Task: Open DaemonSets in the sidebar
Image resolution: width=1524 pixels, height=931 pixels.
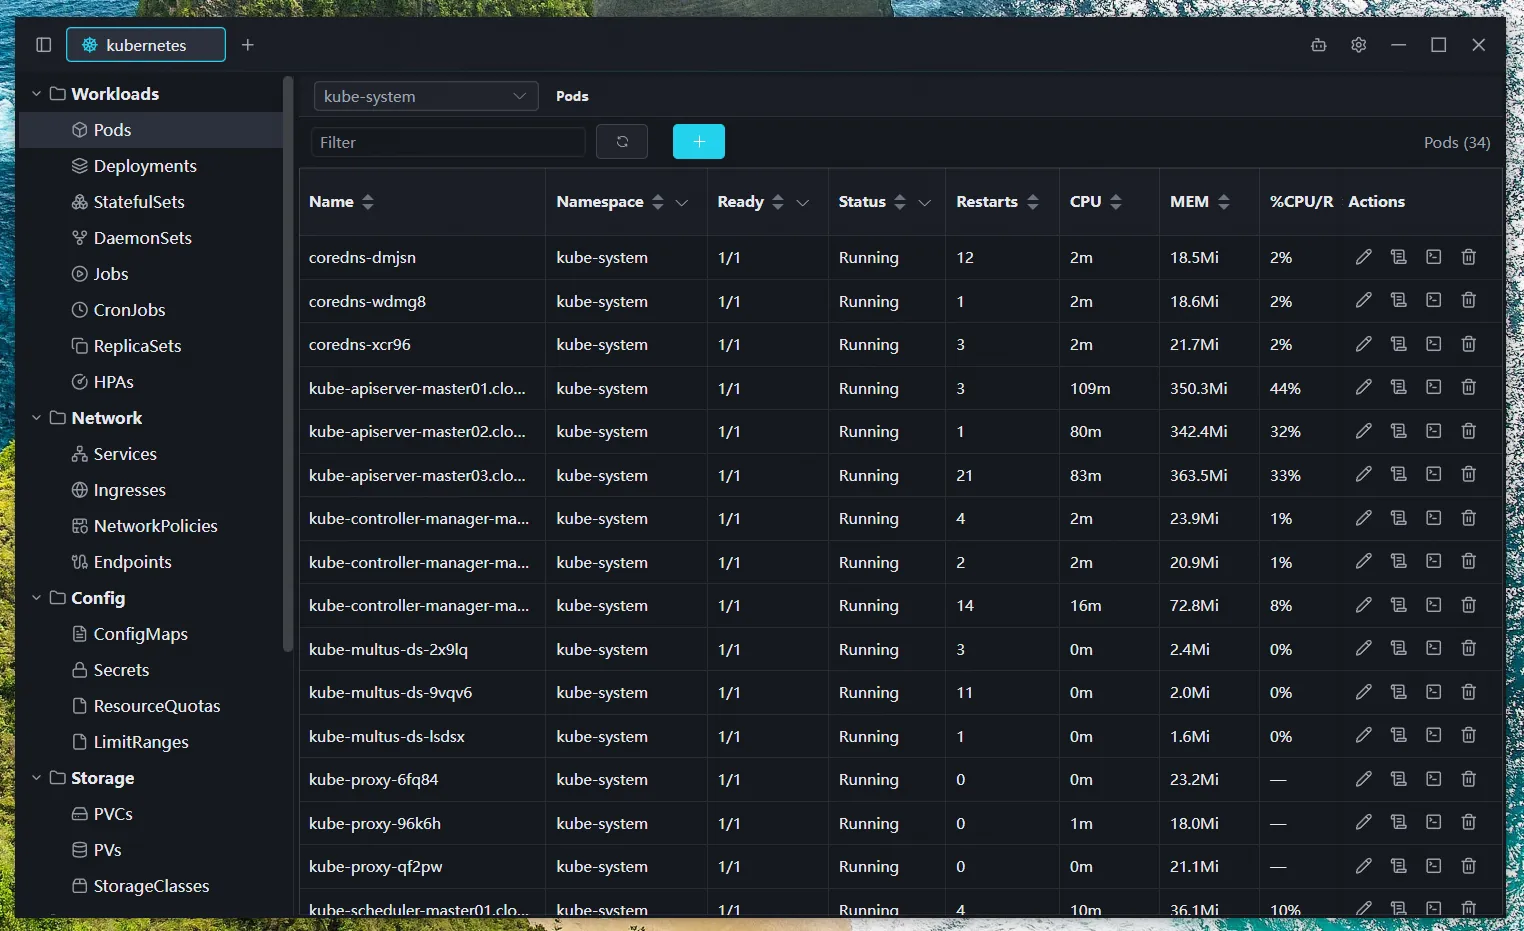Action: 151,238
